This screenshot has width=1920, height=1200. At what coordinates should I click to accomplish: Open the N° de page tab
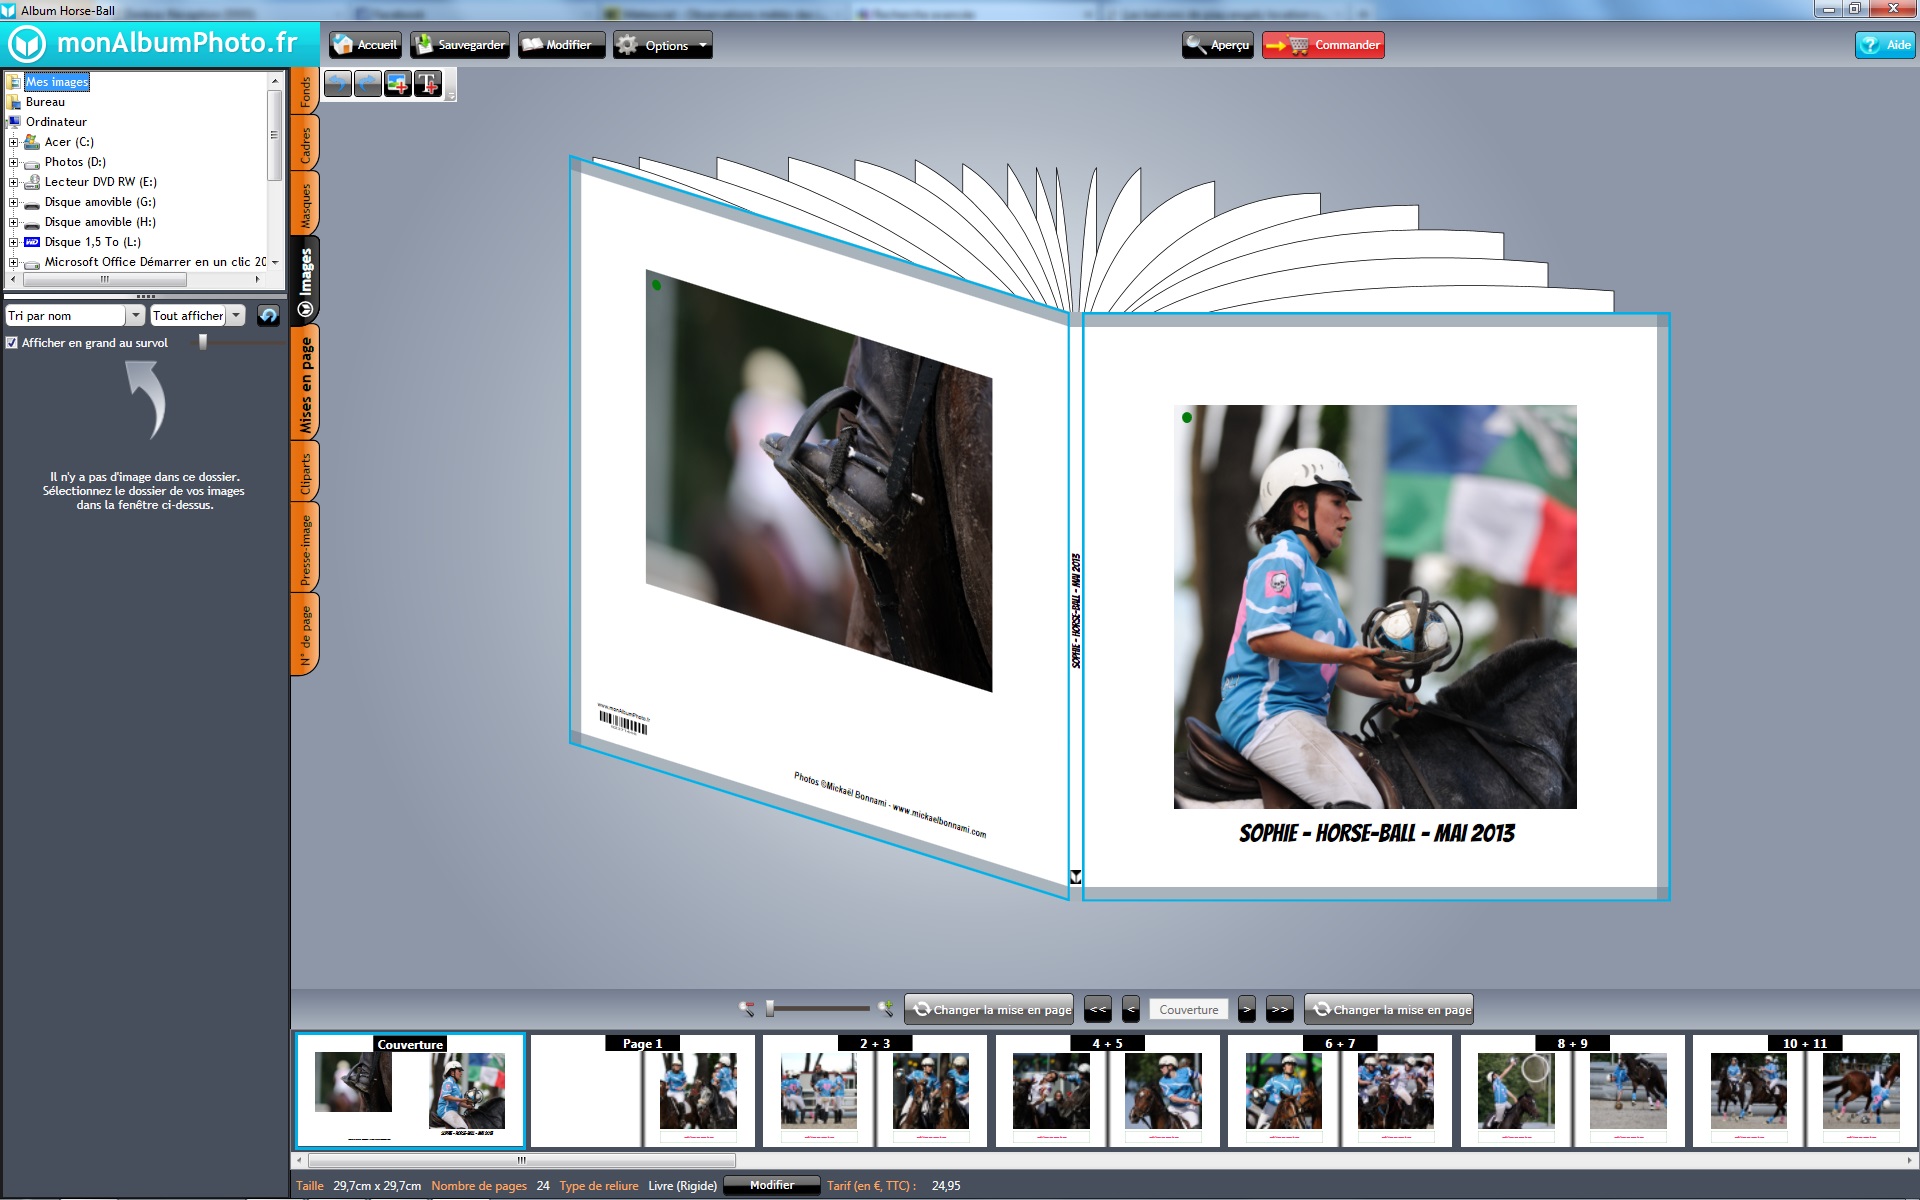(305, 635)
